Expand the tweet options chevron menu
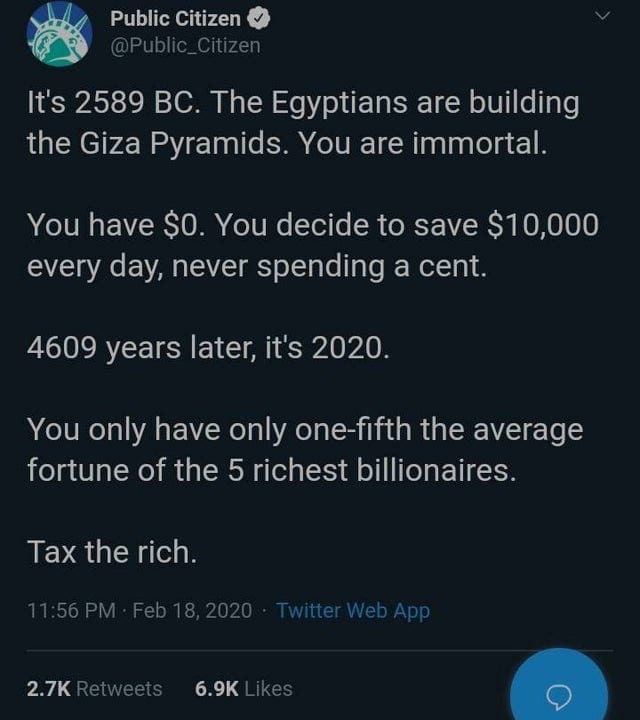The width and height of the screenshot is (640, 720). pos(601,16)
